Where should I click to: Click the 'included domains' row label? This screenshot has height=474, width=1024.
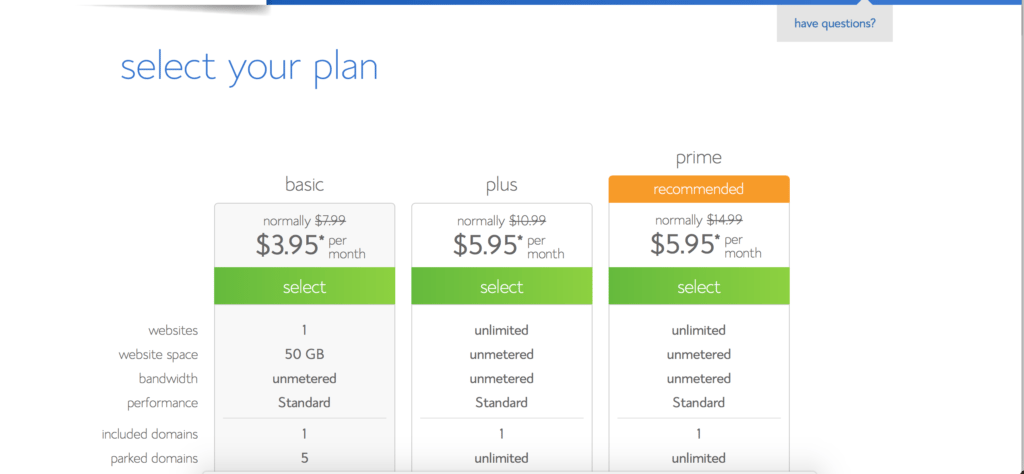(150, 434)
